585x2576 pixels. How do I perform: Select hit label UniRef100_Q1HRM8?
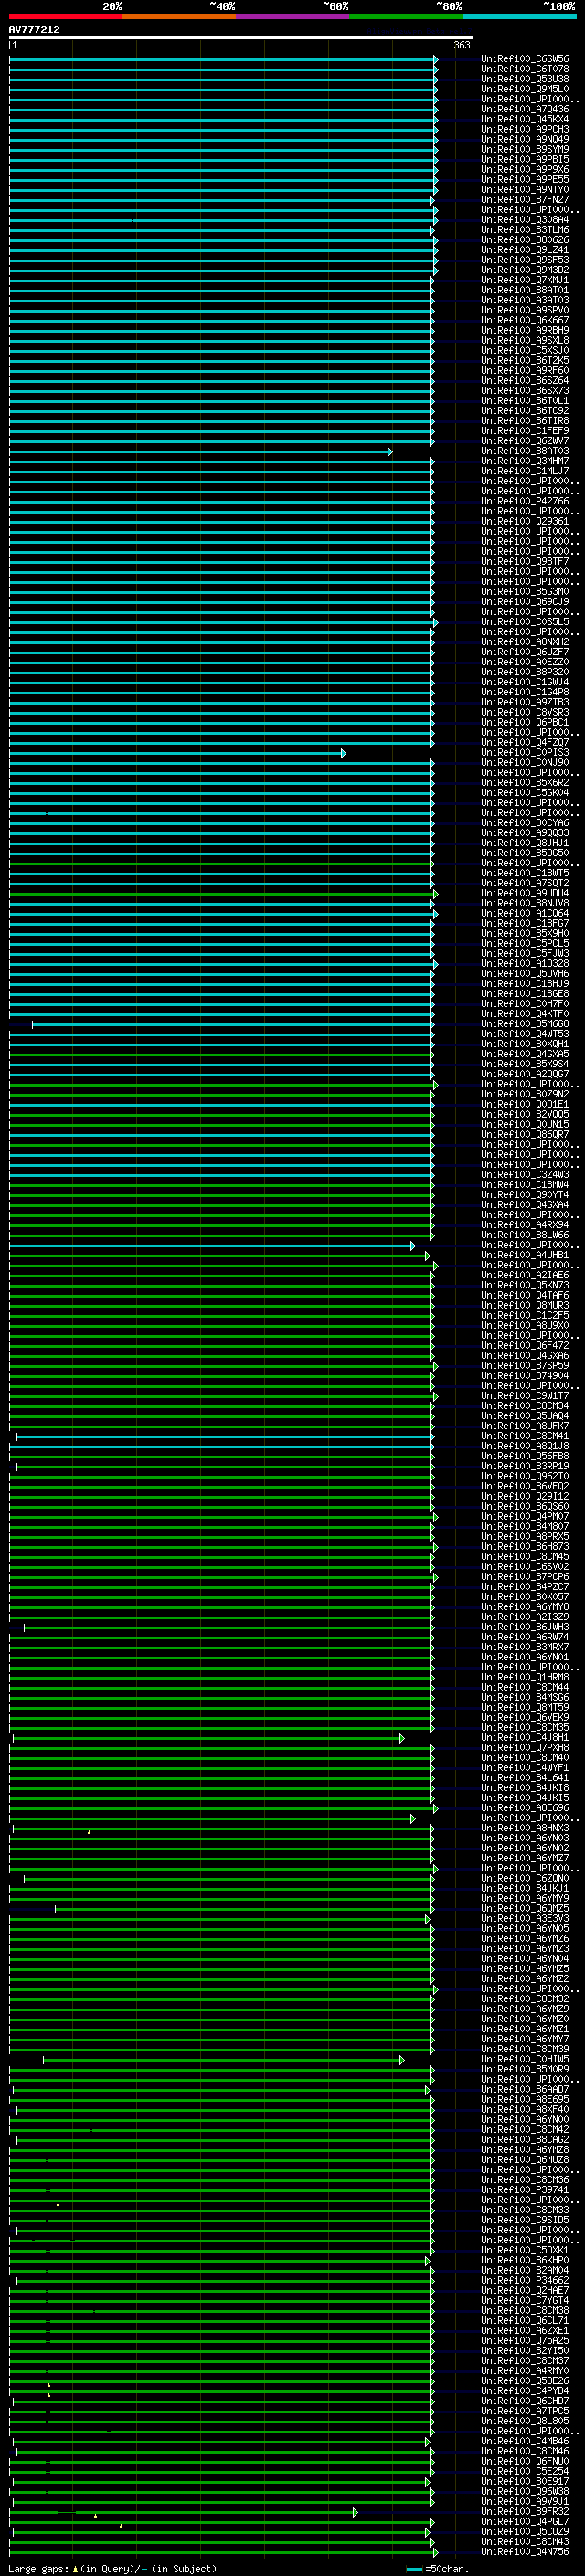coord(525,1677)
